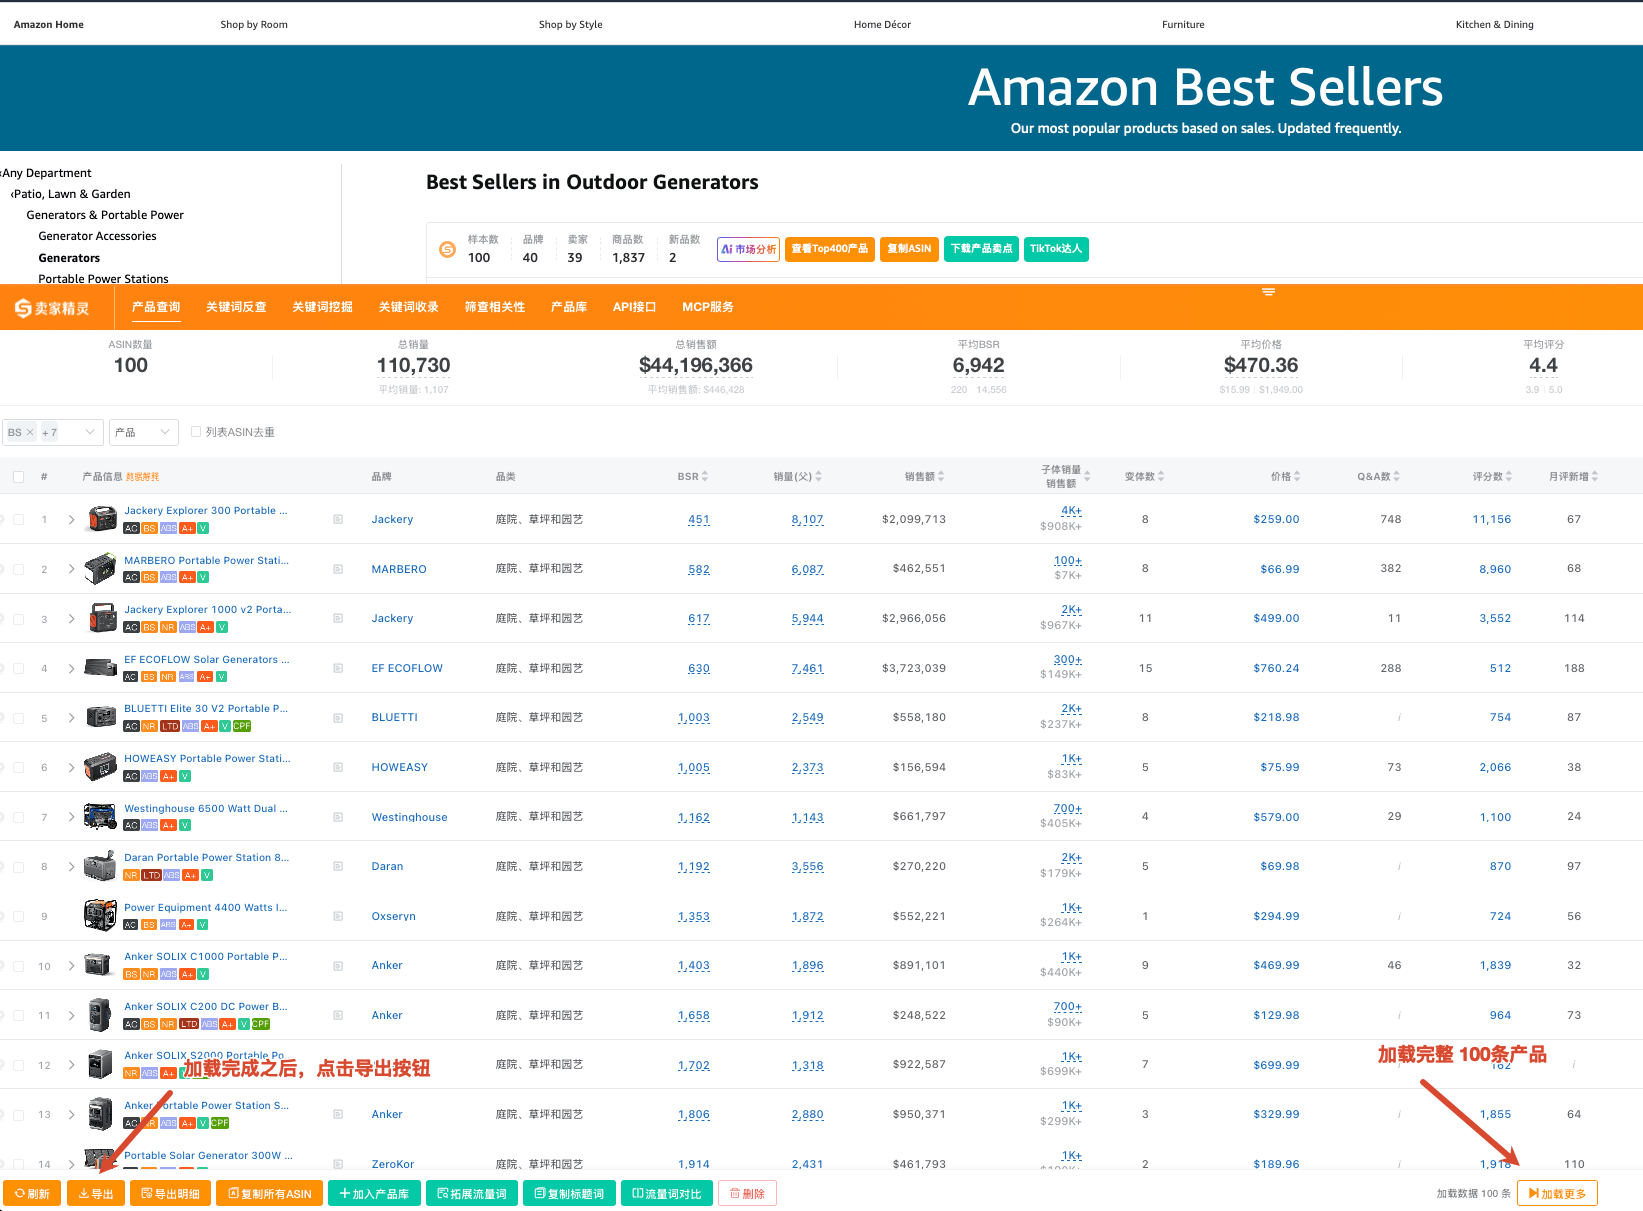Viewport: 1643px width, 1211px height.
Task: Click the detail icon in the Oxseryn row
Action: [338, 916]
